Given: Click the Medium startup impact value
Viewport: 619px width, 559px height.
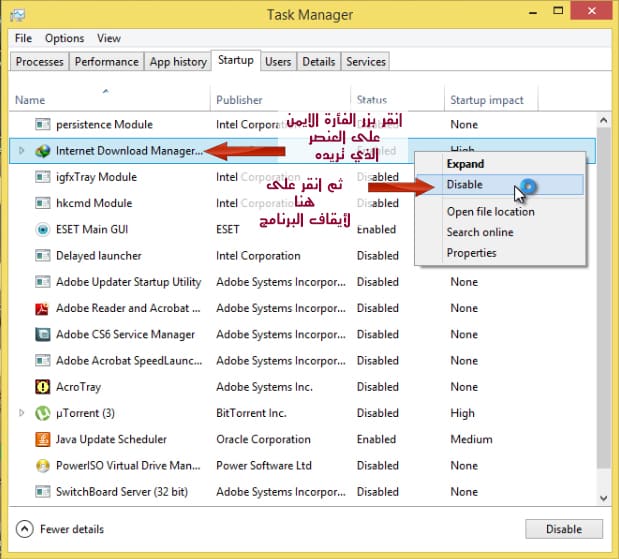Looking at the screenshot, I should tap(471, 439).
